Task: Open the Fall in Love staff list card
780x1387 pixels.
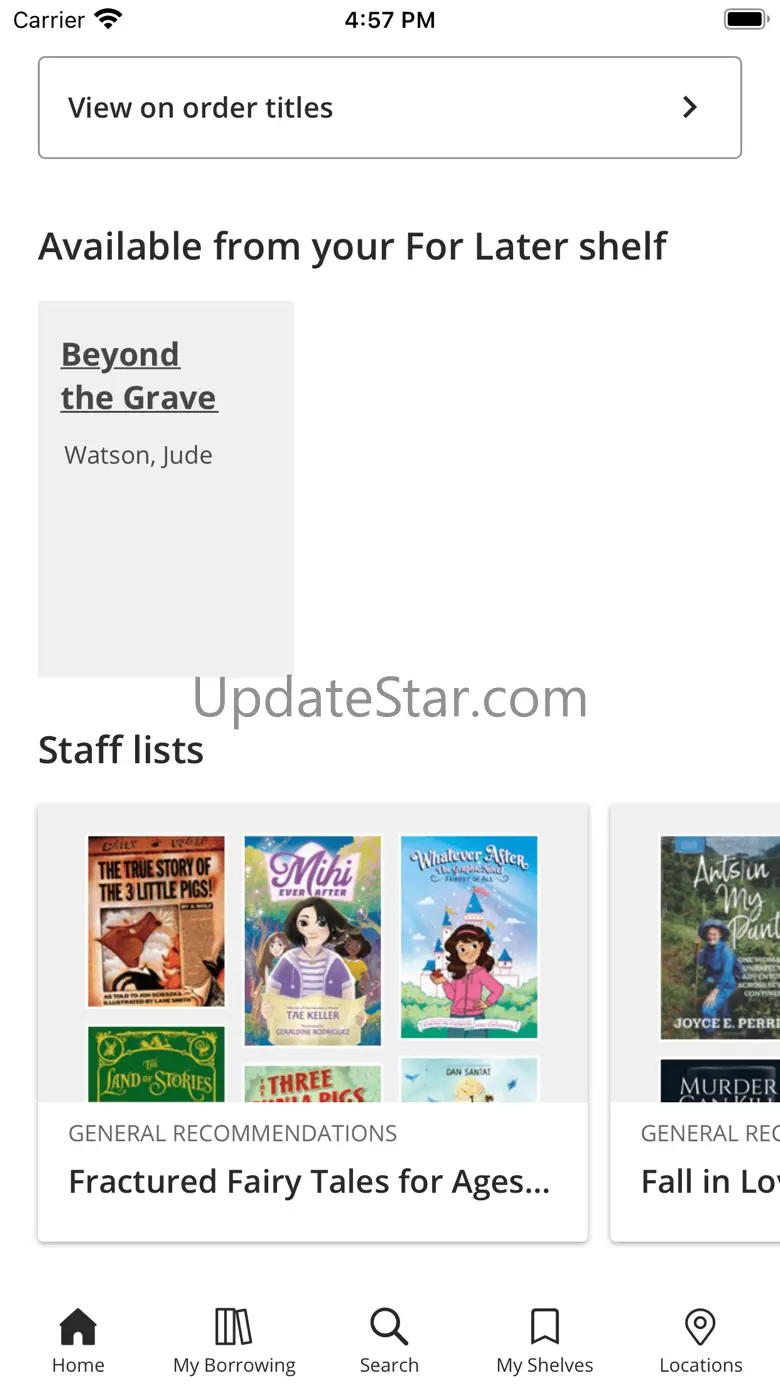Action: [695, 1023]
